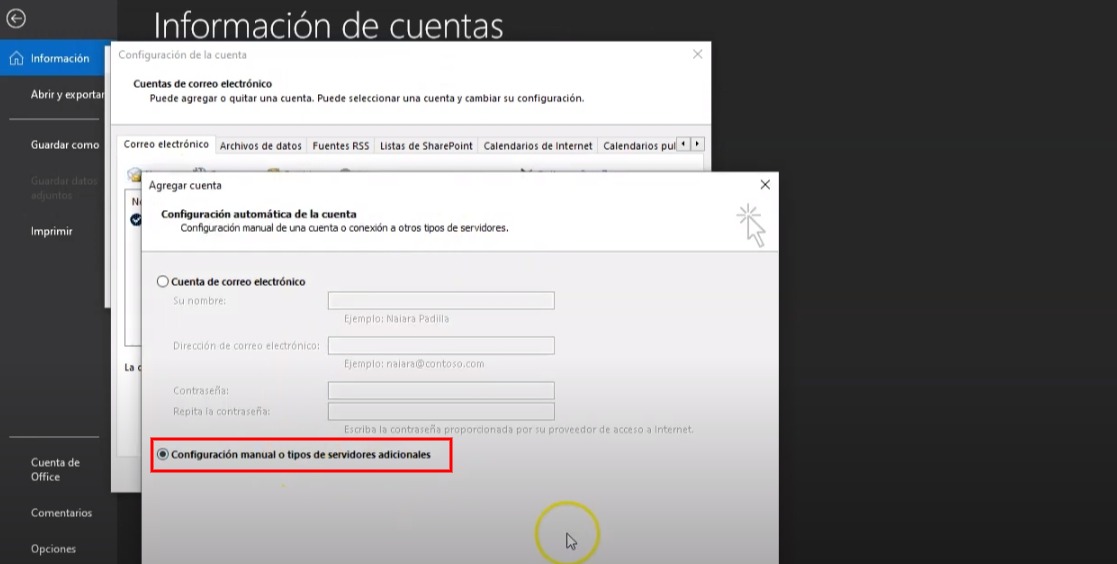Select Cuenta de correo electrónico radio button

(x=163, y=282)
